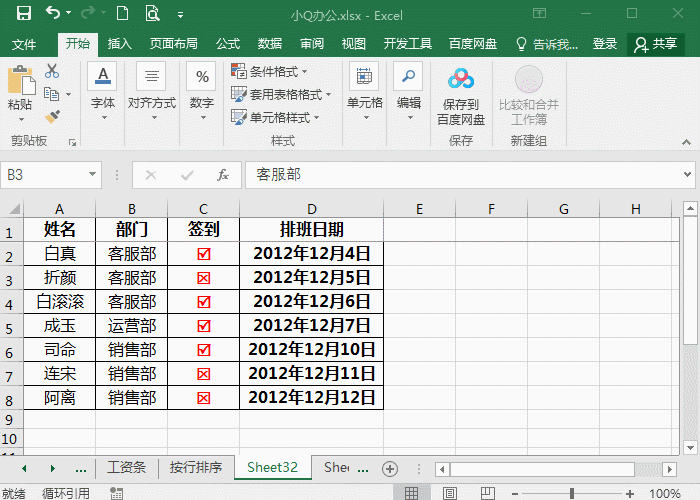Switch to the 开发工具 Developer tab
The image size is (700, 500).
click(408, 44)
